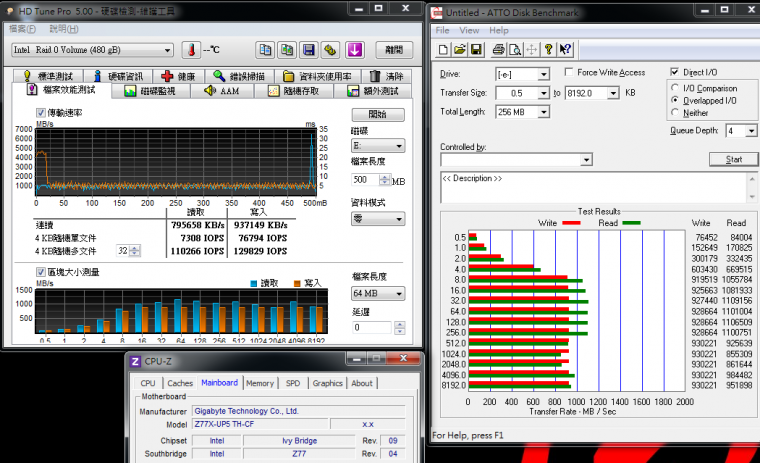Click the print icon in ATTO toolbar

(x=497, y=49)
